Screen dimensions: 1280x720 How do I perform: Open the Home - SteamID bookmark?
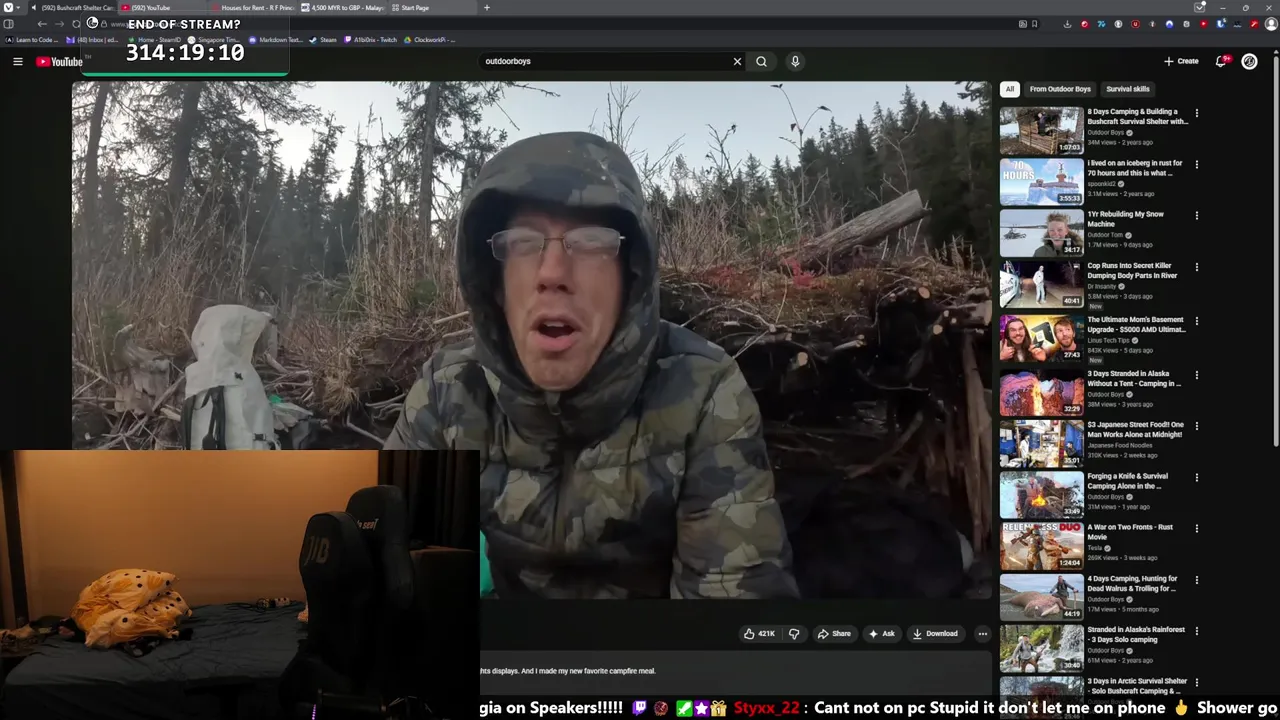154,40
